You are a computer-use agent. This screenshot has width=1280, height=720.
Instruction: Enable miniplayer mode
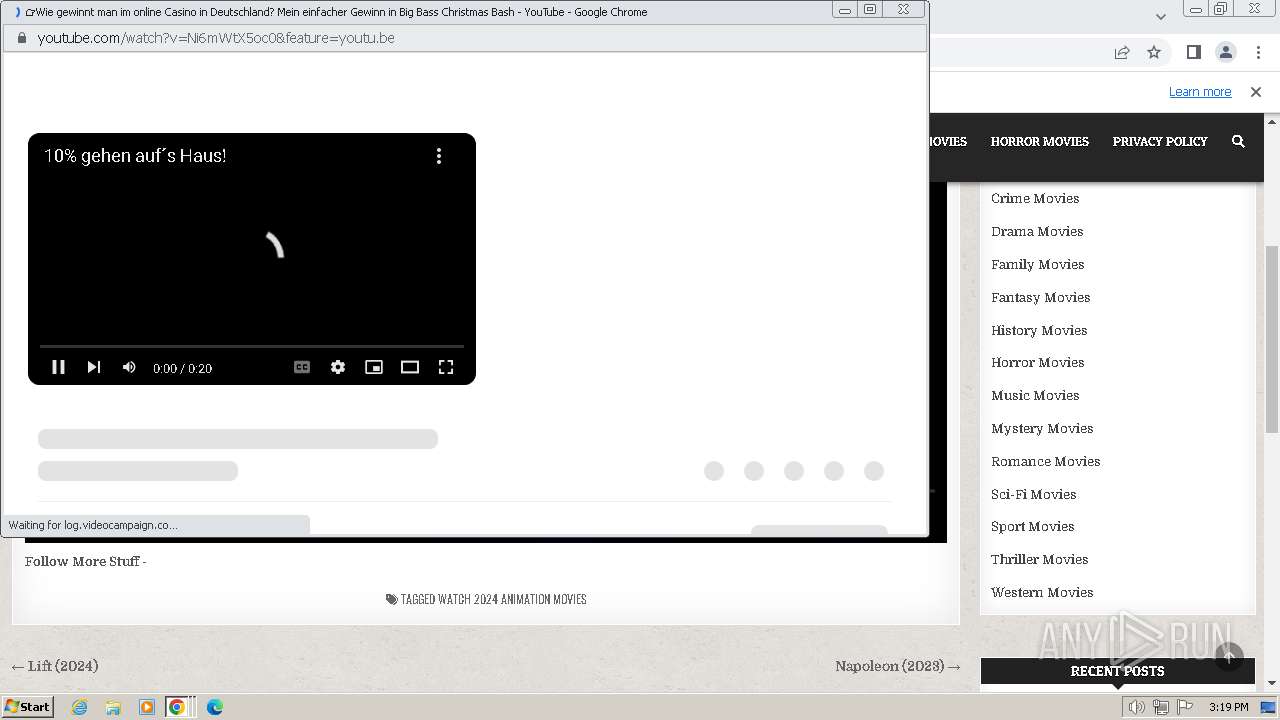coord(374,367)
